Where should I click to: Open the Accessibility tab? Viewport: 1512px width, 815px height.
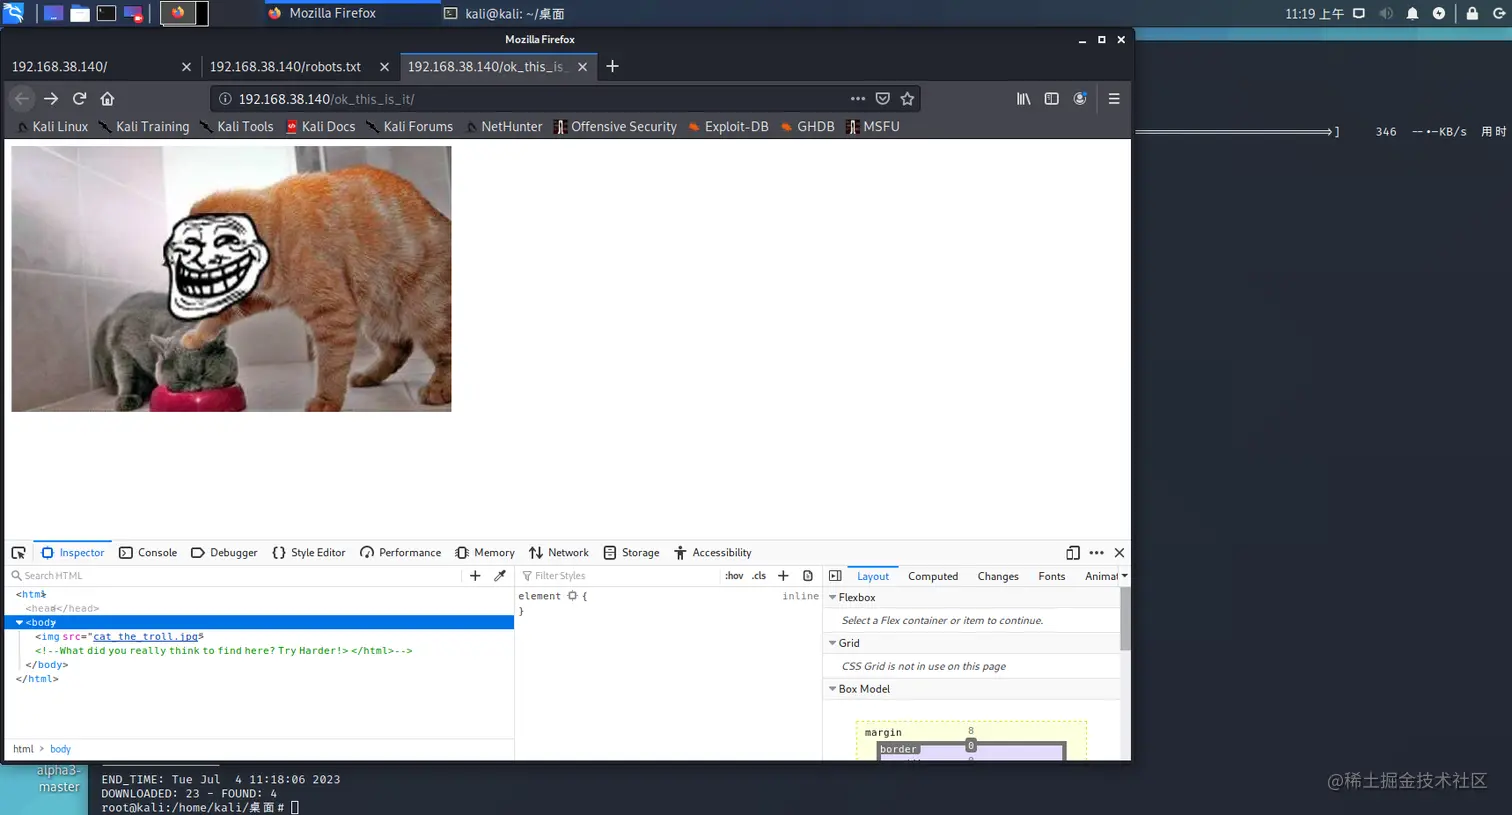(x=712, y=553)
